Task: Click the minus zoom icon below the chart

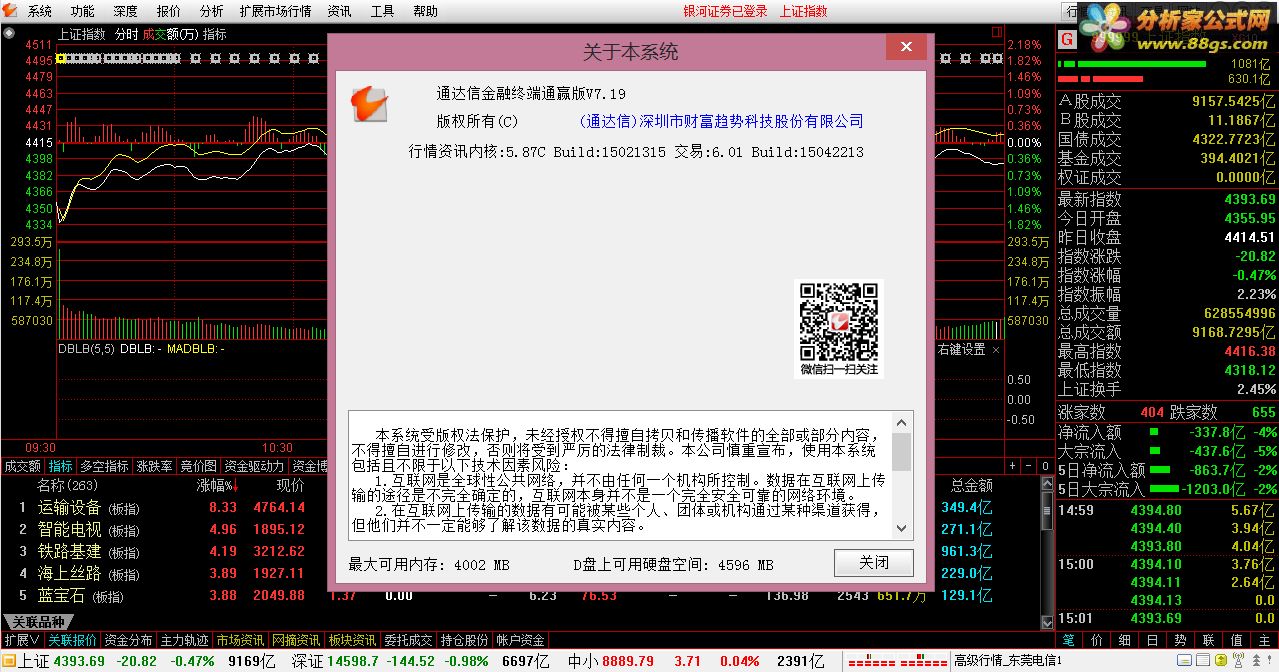Action: (1027, 466)
